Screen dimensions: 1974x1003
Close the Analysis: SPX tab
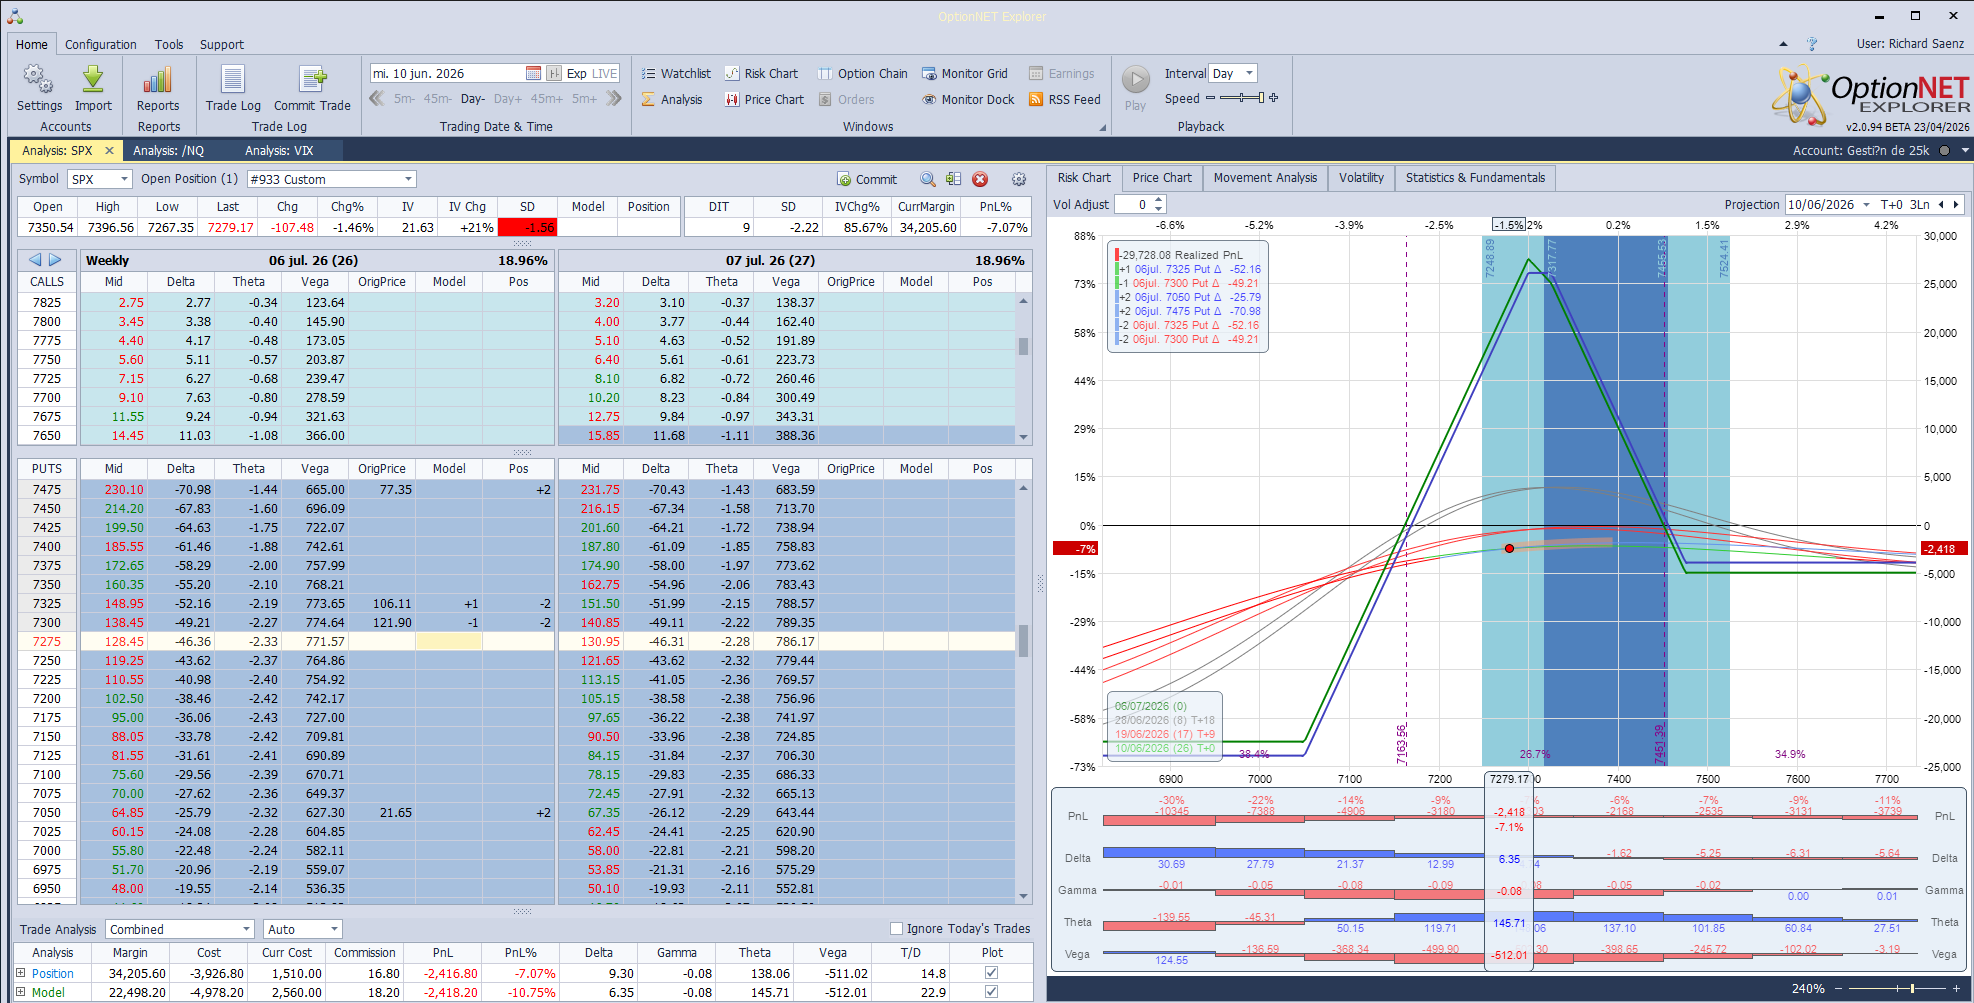[x=110, y=151]
